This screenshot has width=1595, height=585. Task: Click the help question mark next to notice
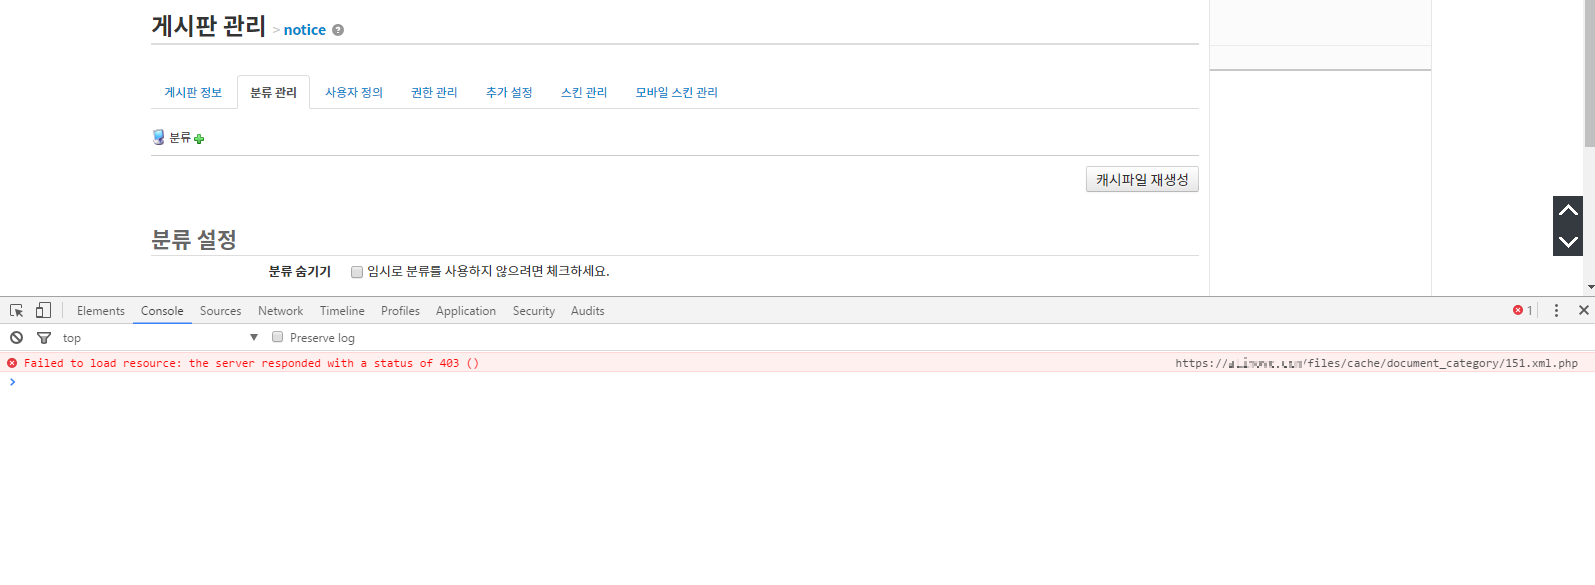[338, 30]
